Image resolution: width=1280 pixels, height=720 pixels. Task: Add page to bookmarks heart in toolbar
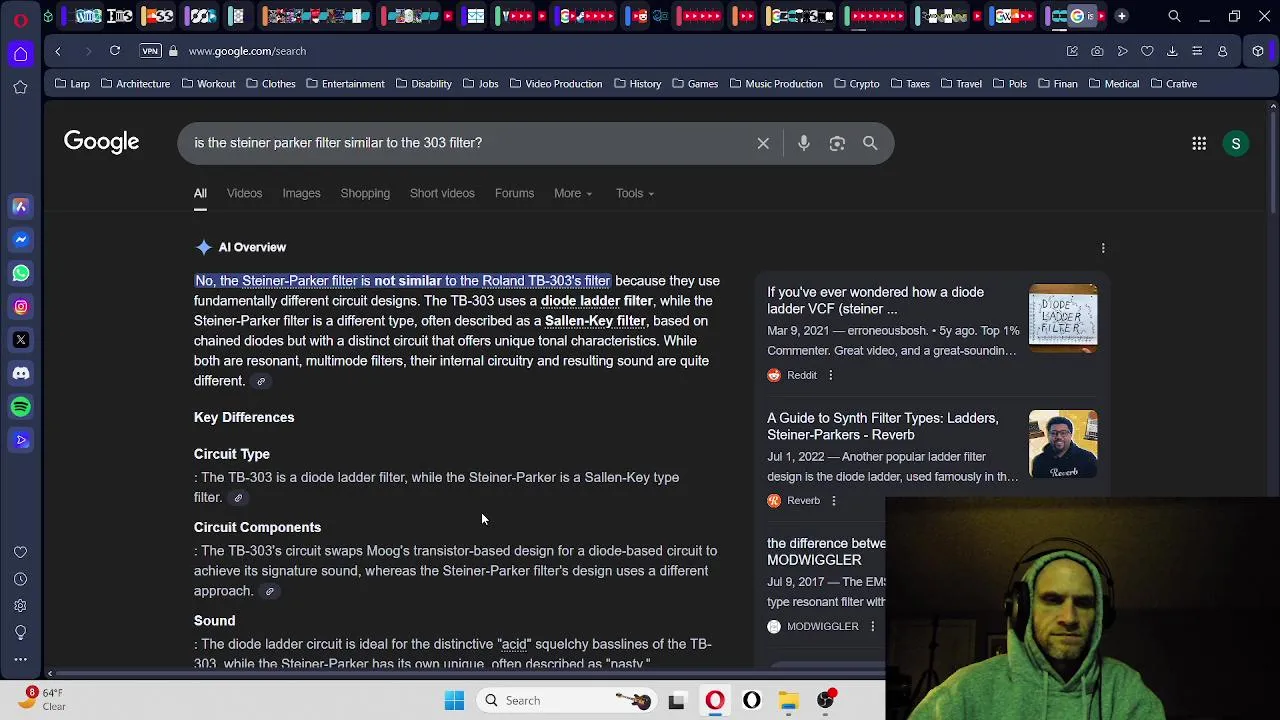pos(1147,51)
